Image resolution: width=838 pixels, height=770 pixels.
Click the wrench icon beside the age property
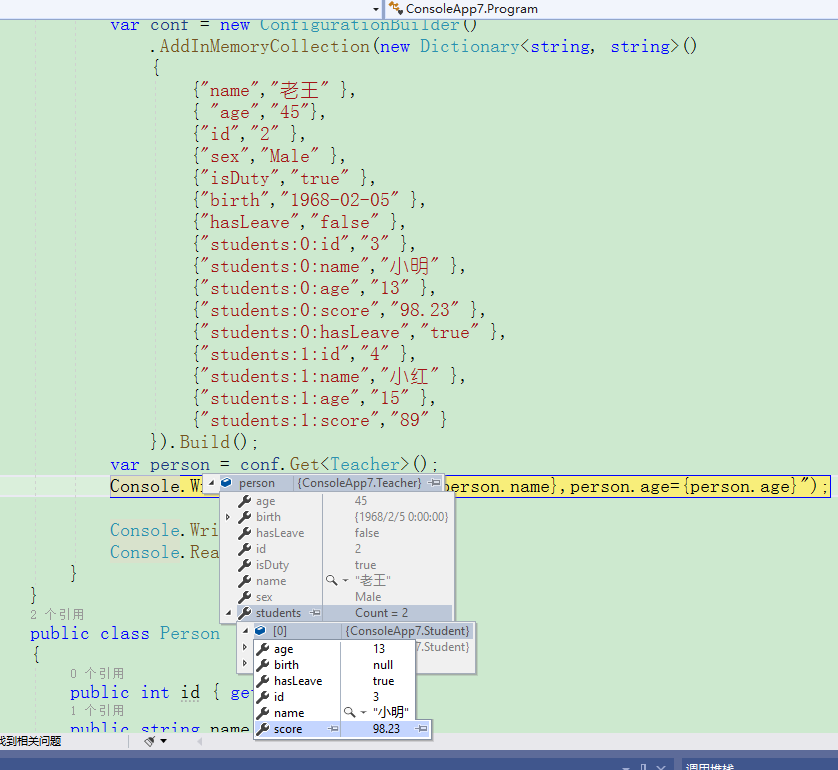(246, 501)
